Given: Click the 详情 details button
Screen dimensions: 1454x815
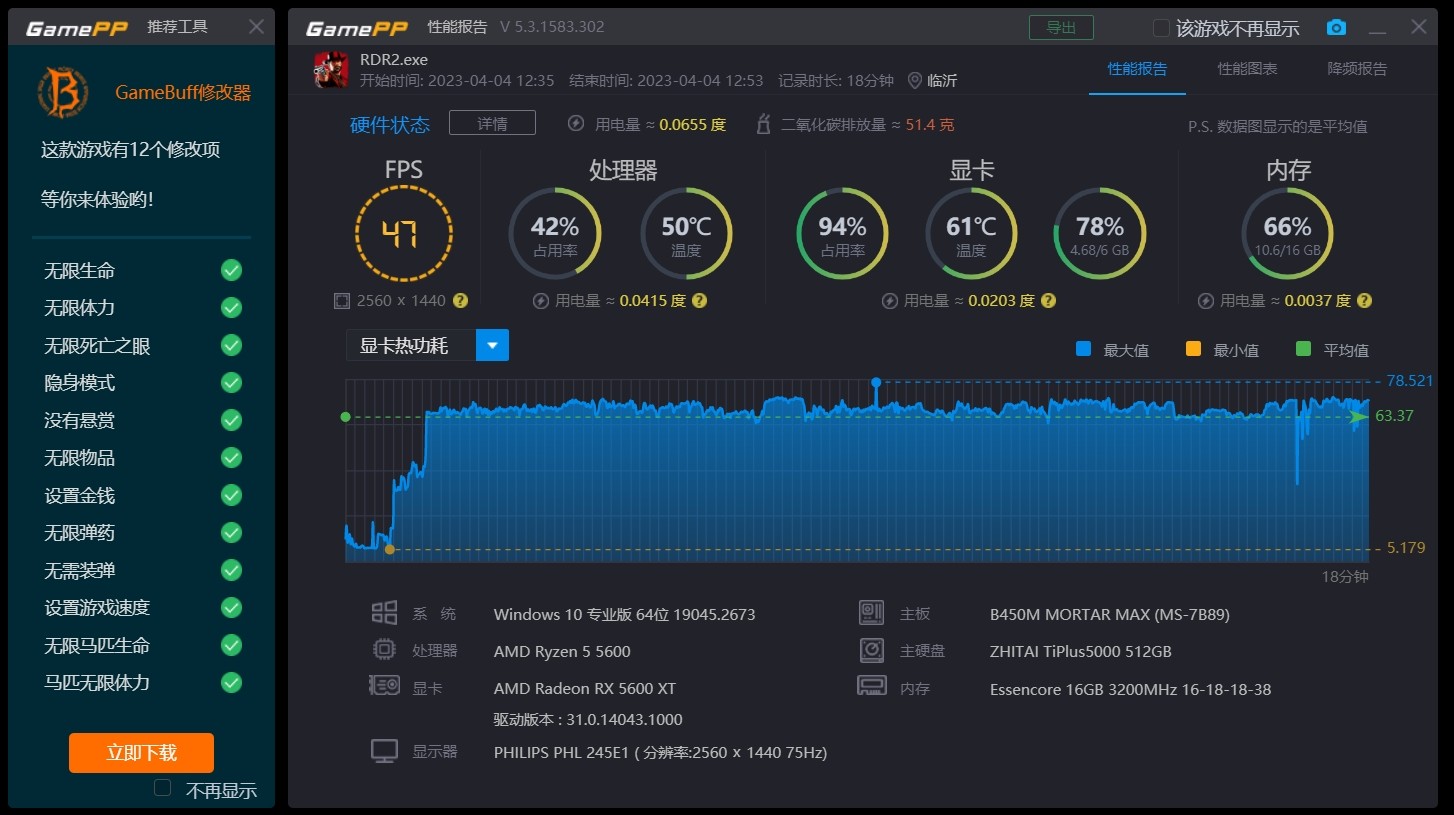Looking at the screenshot, I should pos(492,123).
